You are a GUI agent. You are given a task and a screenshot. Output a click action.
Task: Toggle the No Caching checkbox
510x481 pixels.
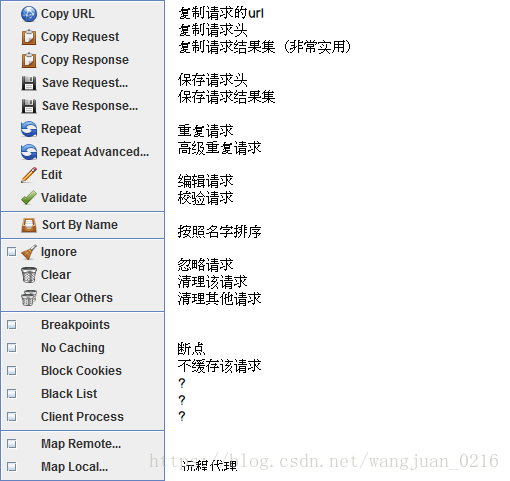pyautogui.click(x=12, y=348)
